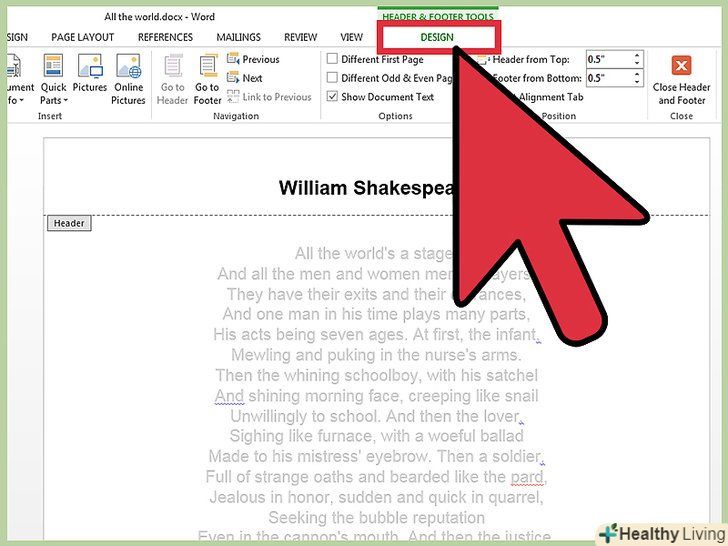The height and width of the screenshot is (546, 728).
Task: Close Header and Footer
Action: 681,80
